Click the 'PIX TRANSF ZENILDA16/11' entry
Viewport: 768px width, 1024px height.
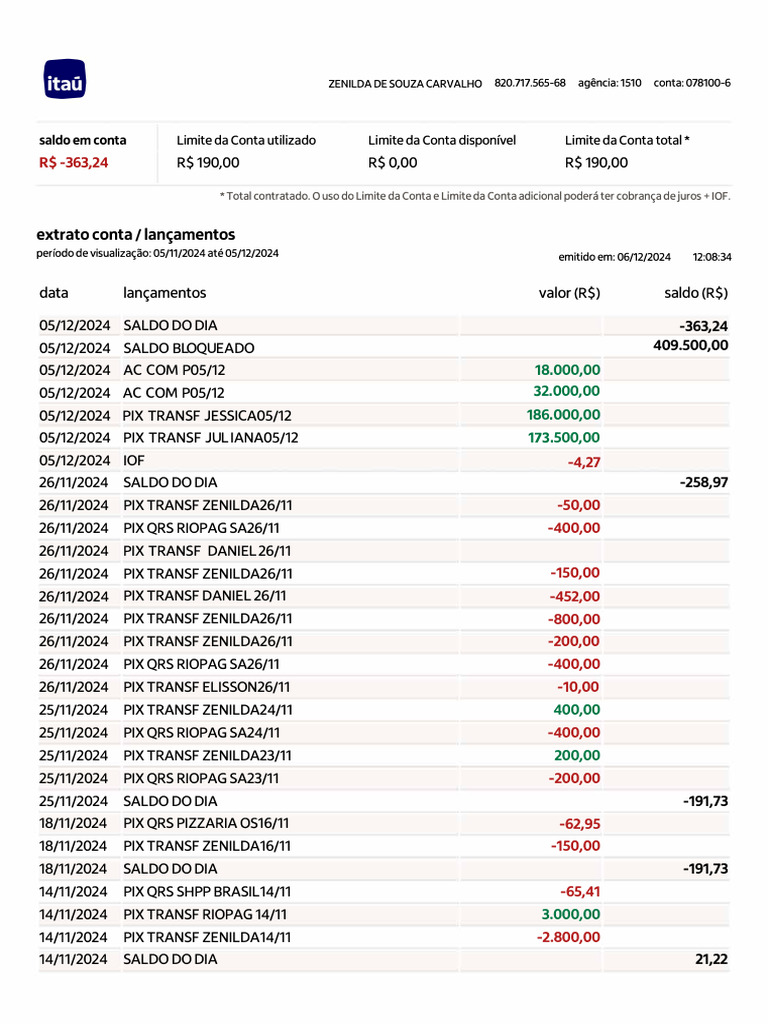coord(208,846)
